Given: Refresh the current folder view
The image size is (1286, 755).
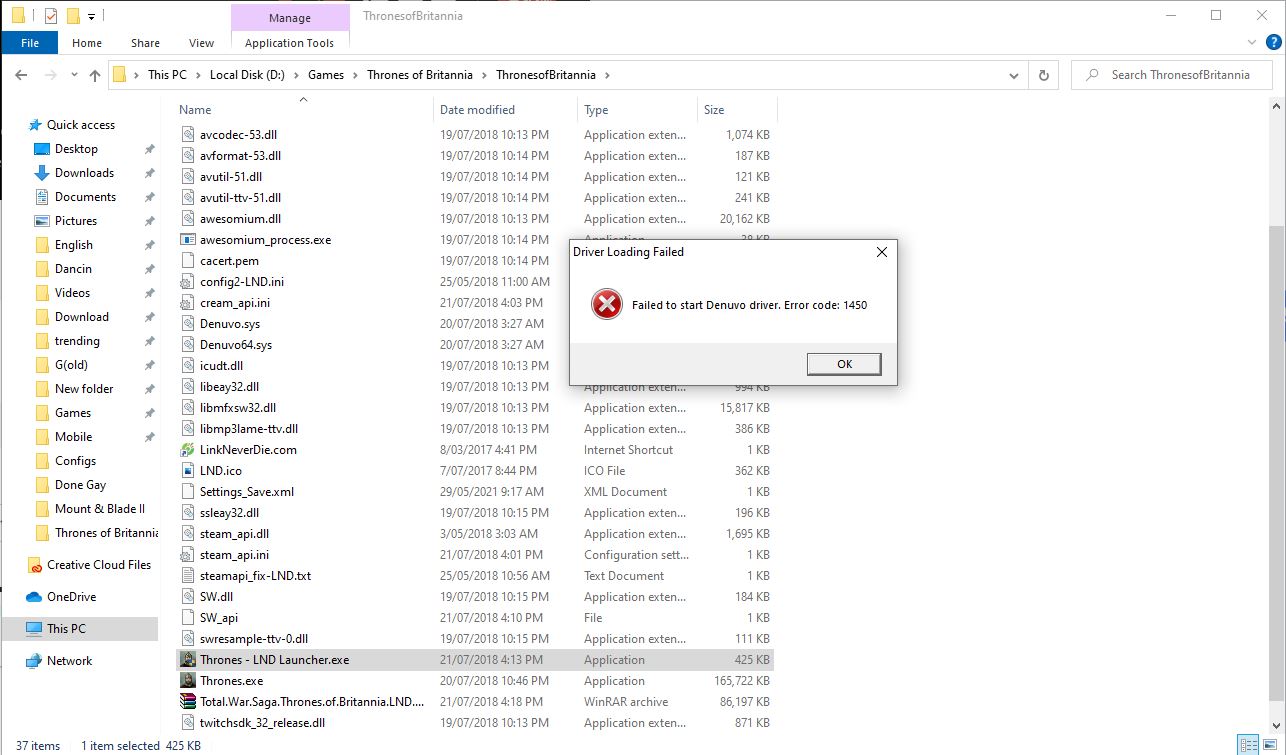Looking at the screenshot, I should pyautogui.click(x=1044, y=75).
